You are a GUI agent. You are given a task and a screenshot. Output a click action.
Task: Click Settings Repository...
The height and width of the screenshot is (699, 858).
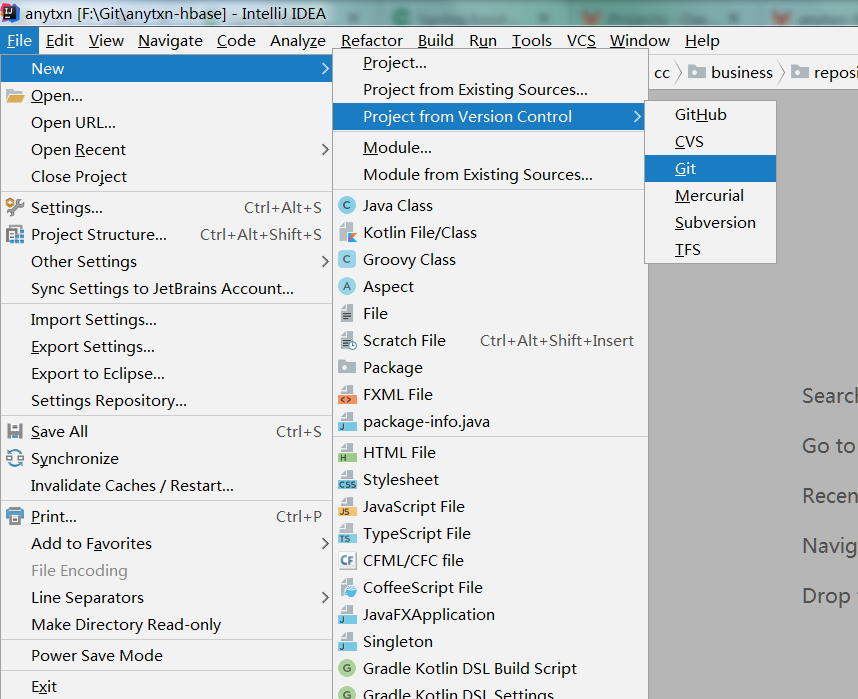[166, 401]
